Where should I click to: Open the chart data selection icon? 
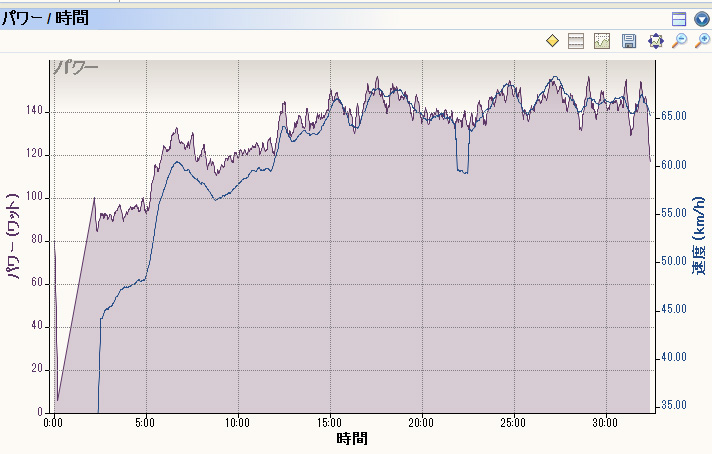coord(602,41)
